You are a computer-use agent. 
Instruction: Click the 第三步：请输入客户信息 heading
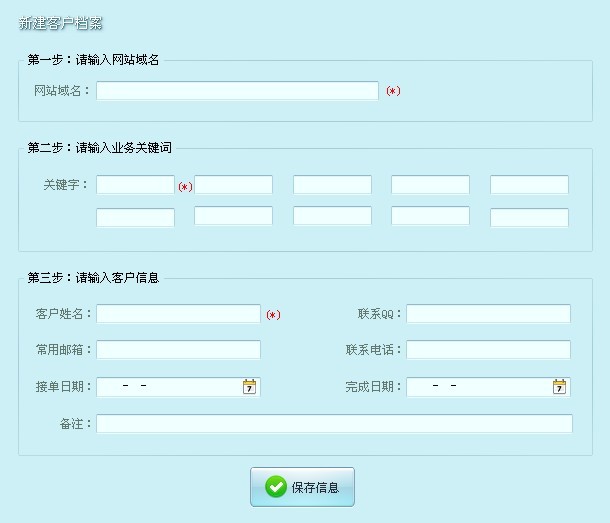point(93,278)
